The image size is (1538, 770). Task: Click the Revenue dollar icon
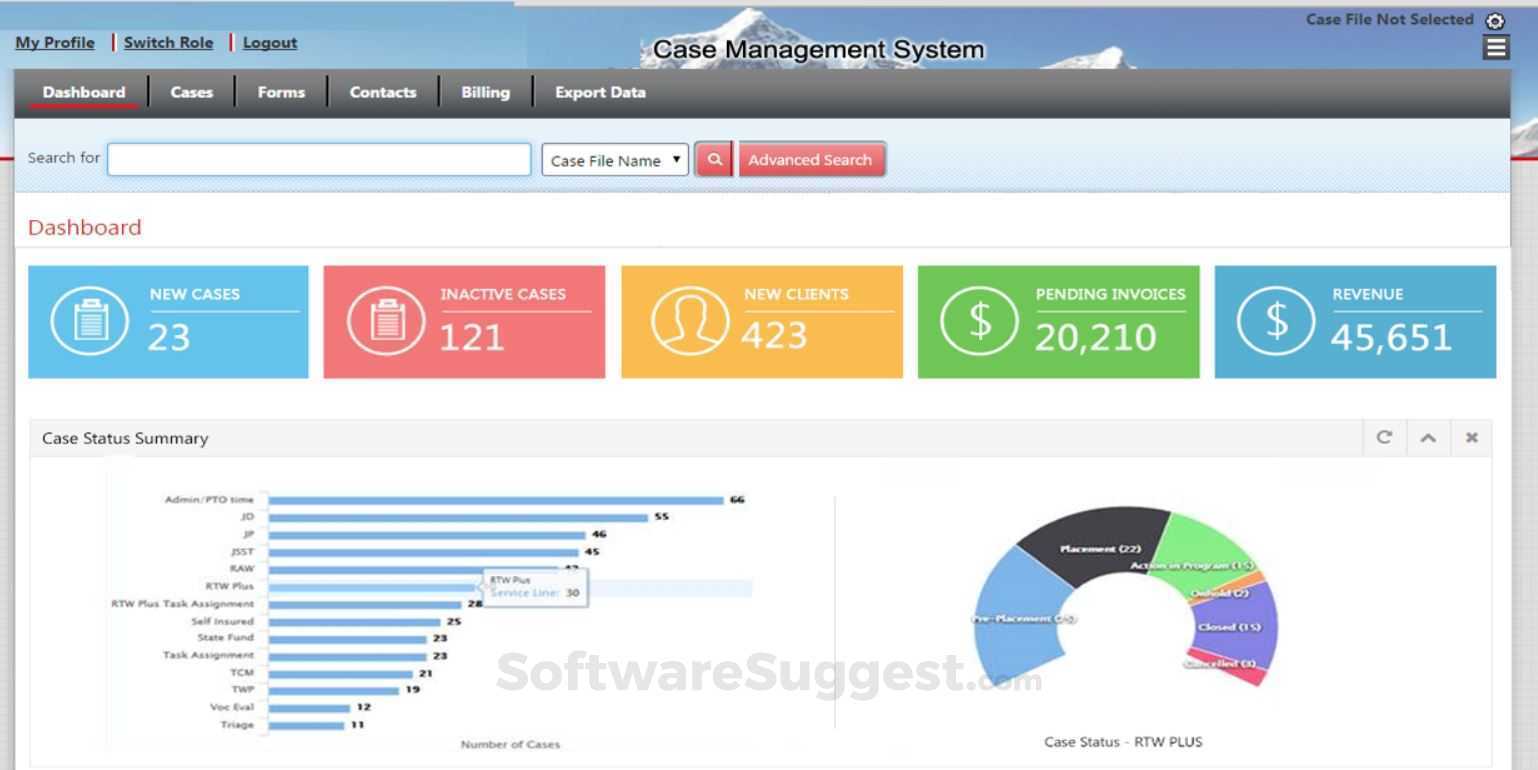pos(1276,321)
